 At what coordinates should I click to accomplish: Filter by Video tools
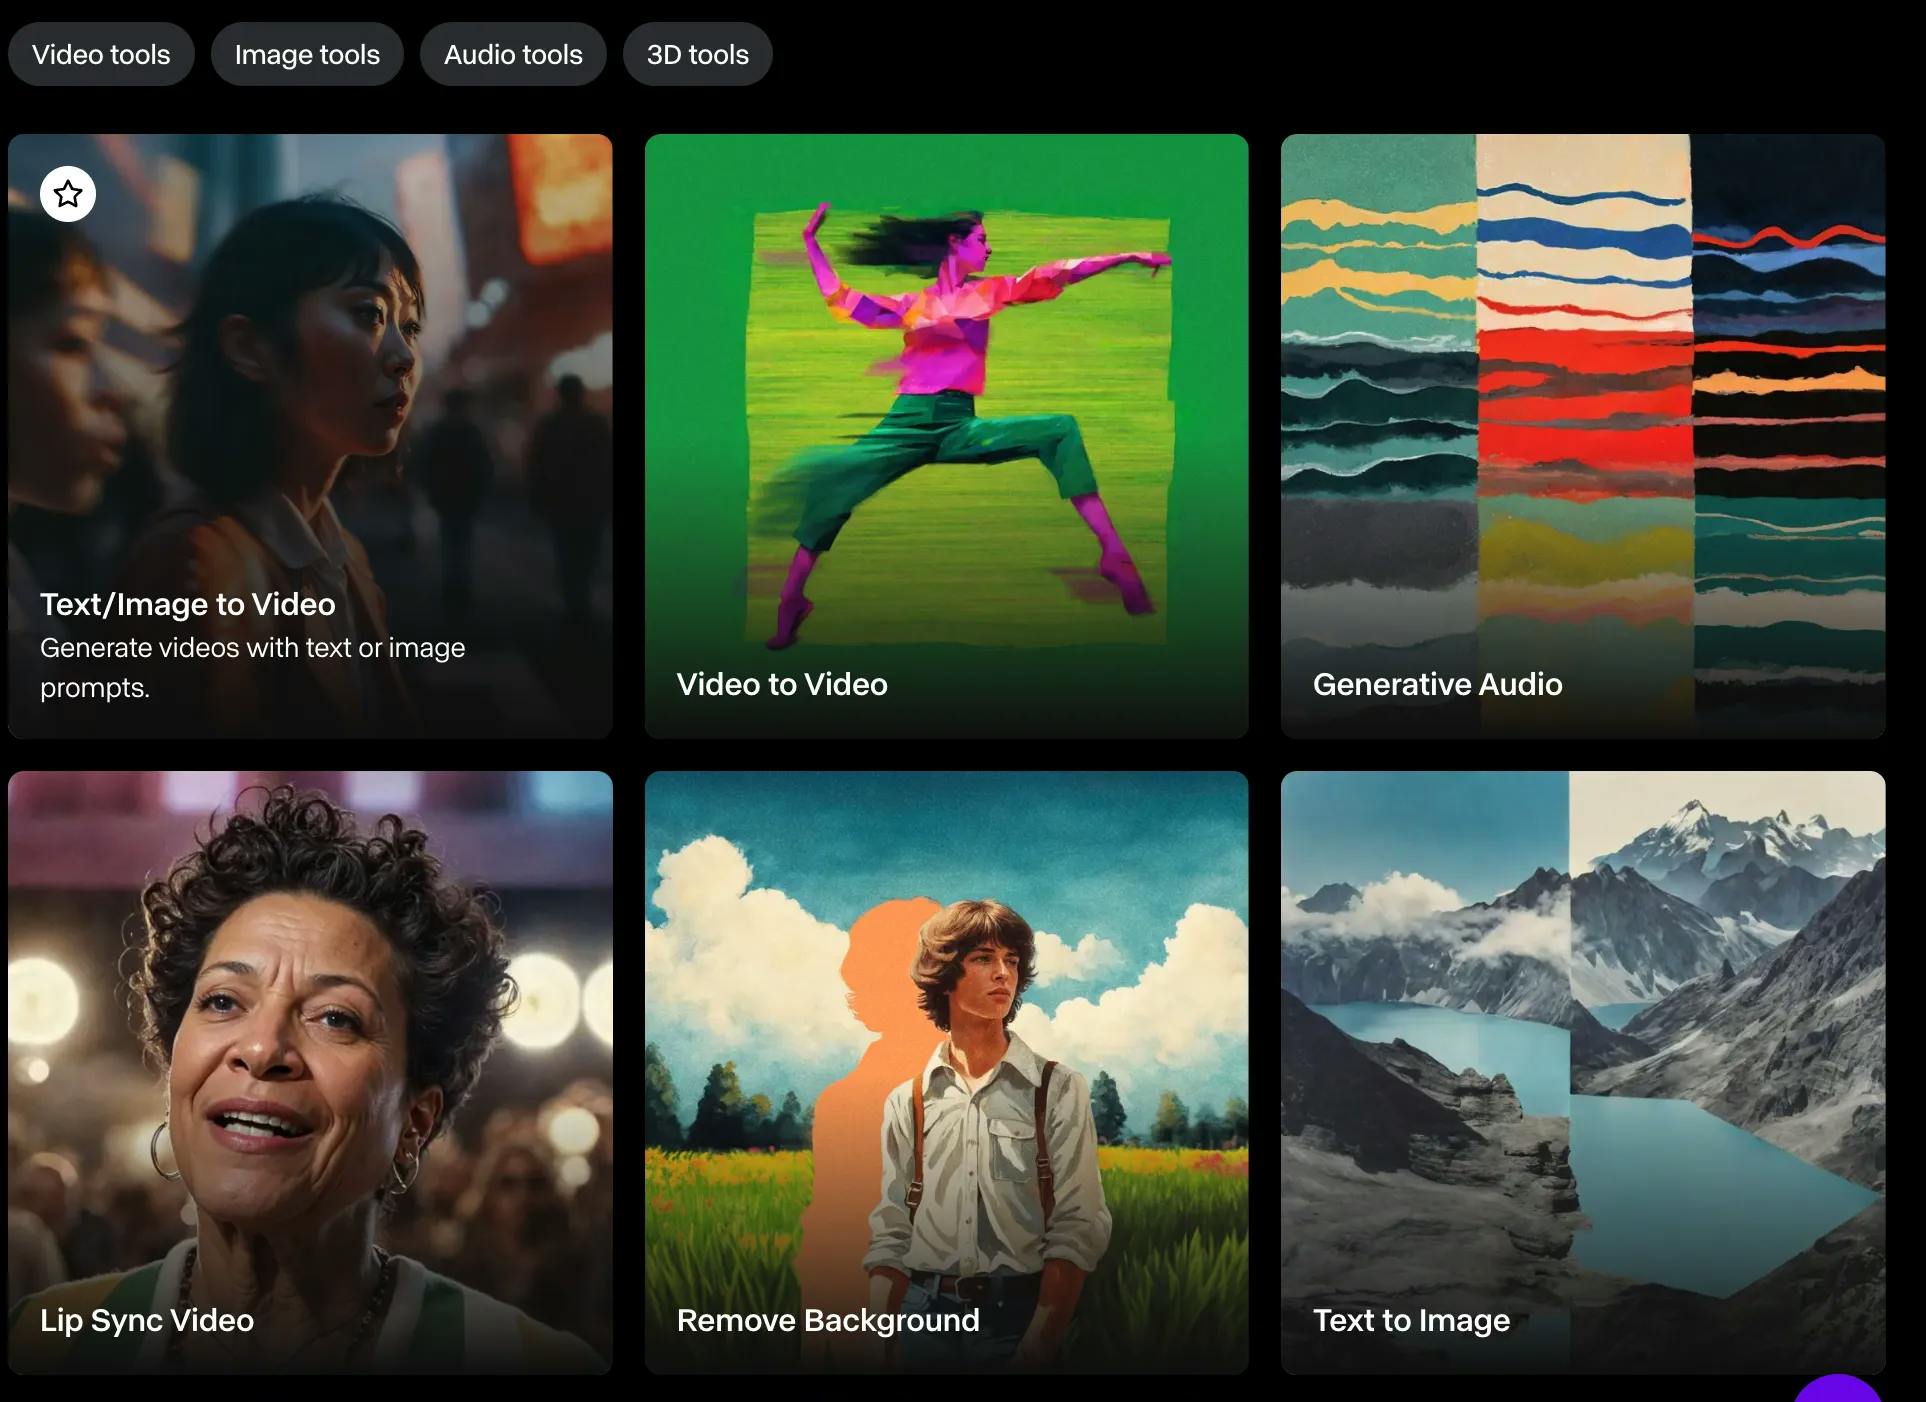pos(101,55)
